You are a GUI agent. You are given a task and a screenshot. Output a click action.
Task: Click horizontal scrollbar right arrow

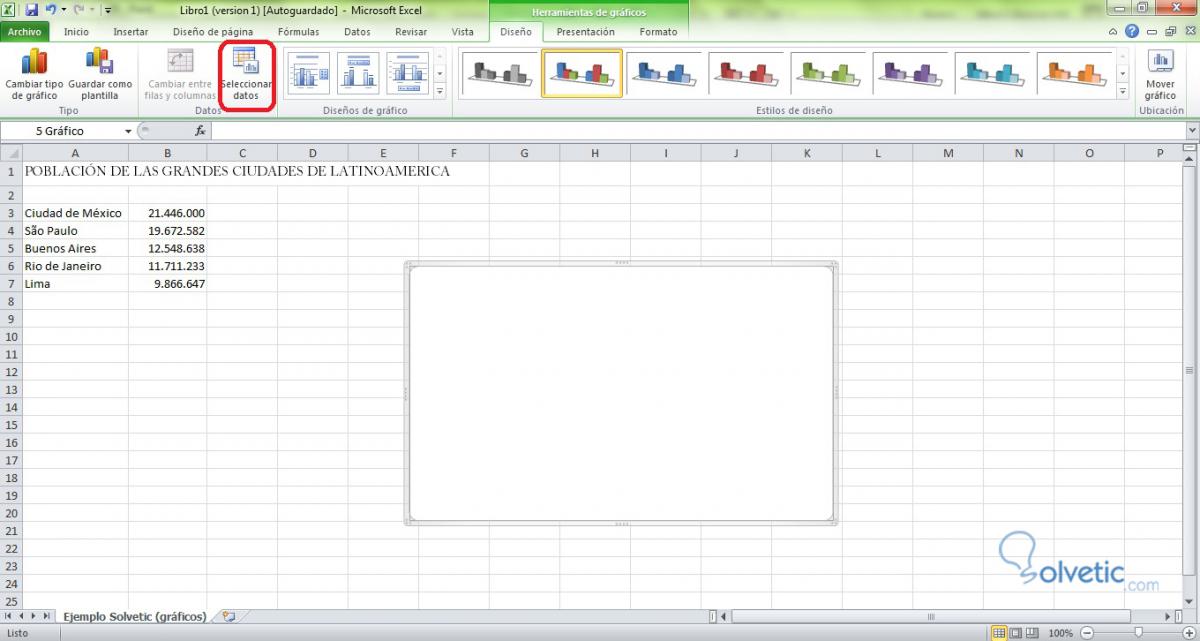(x=1169, y=617)
